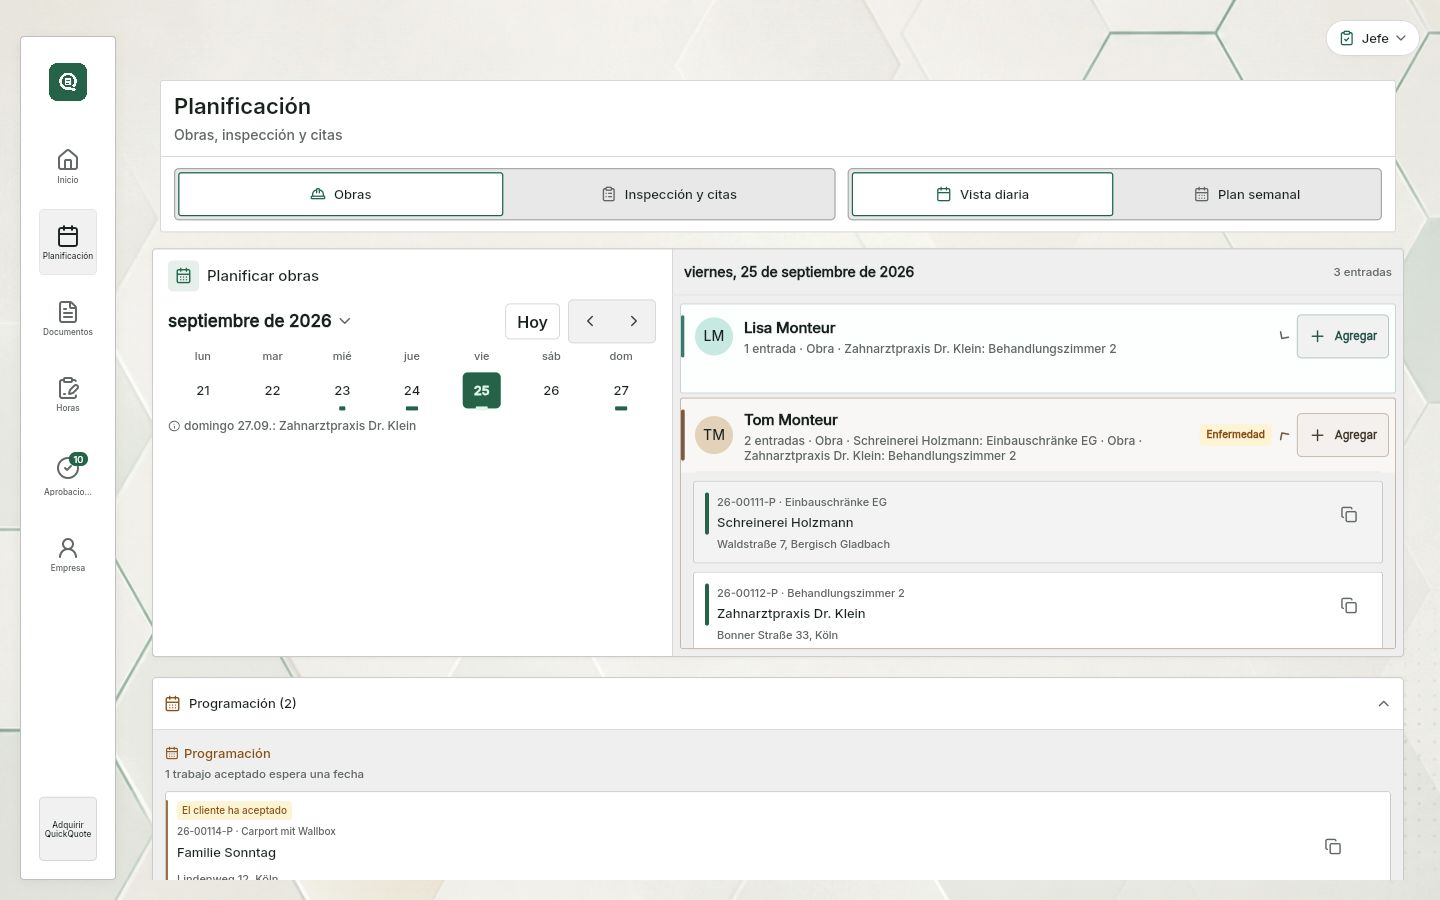The width and height of the screenshot is (1440, 900).
Task: Switch to the Inspección y citas tab
Action: click(669, 194)
